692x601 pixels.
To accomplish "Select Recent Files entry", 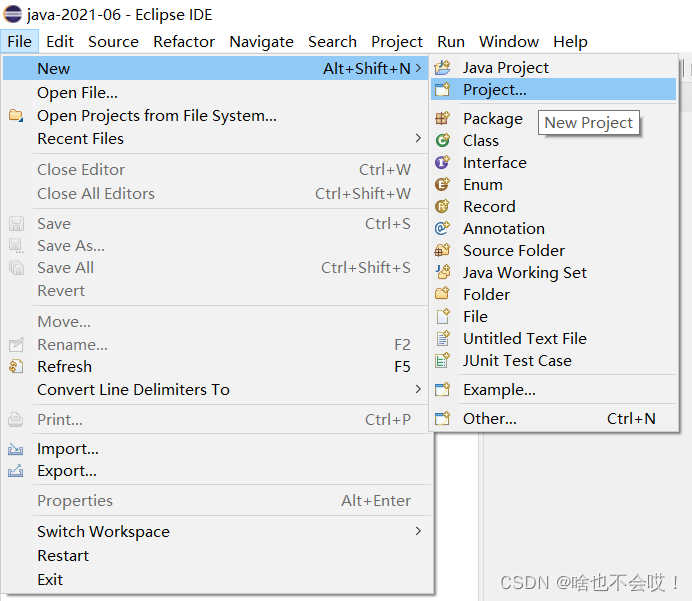I will (216, 139).
